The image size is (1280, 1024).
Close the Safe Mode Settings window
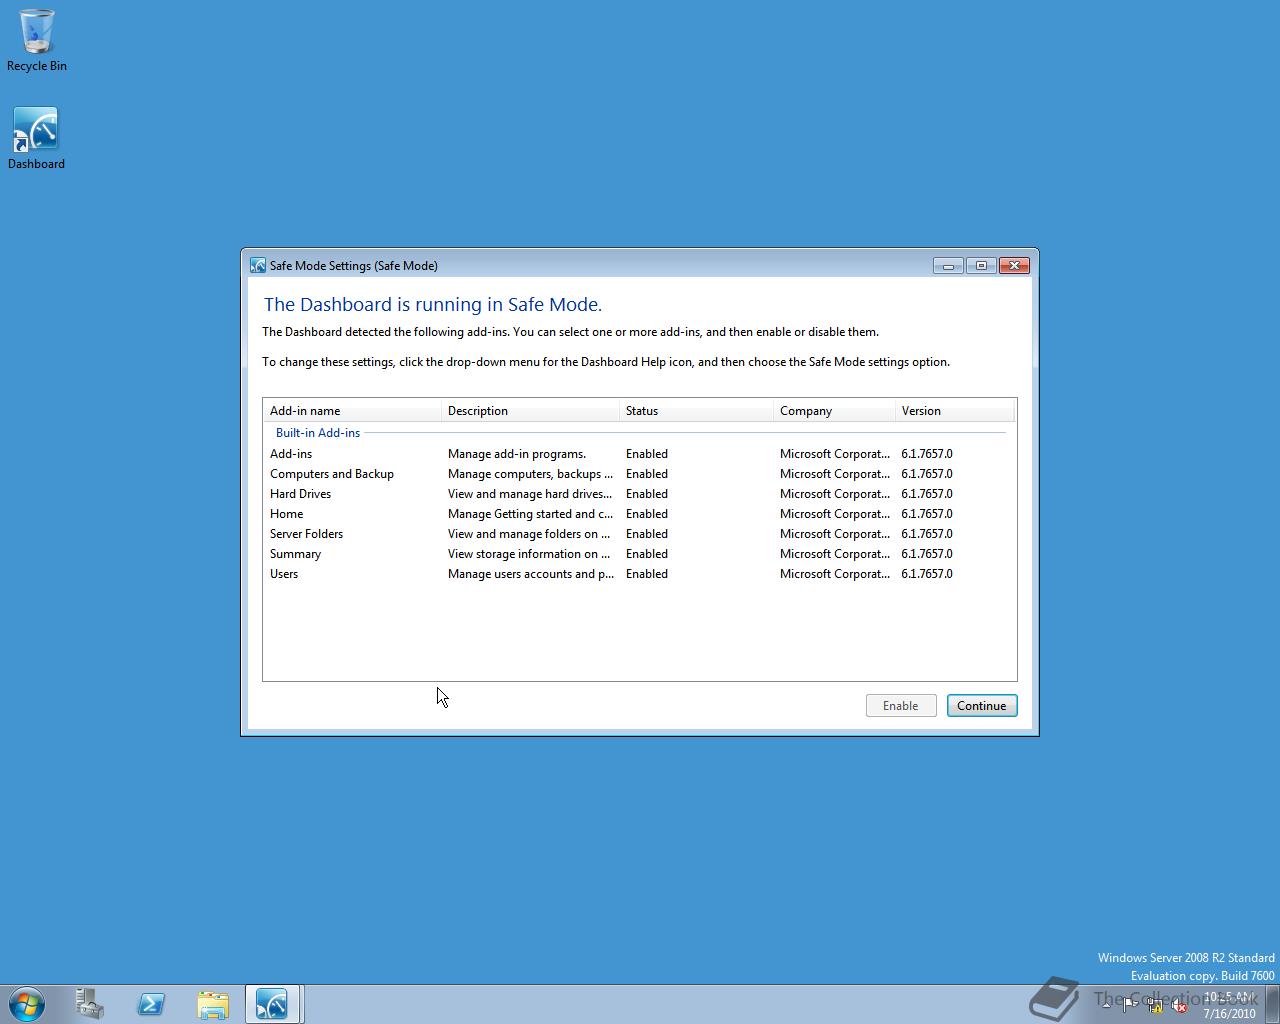[1015, 265]
